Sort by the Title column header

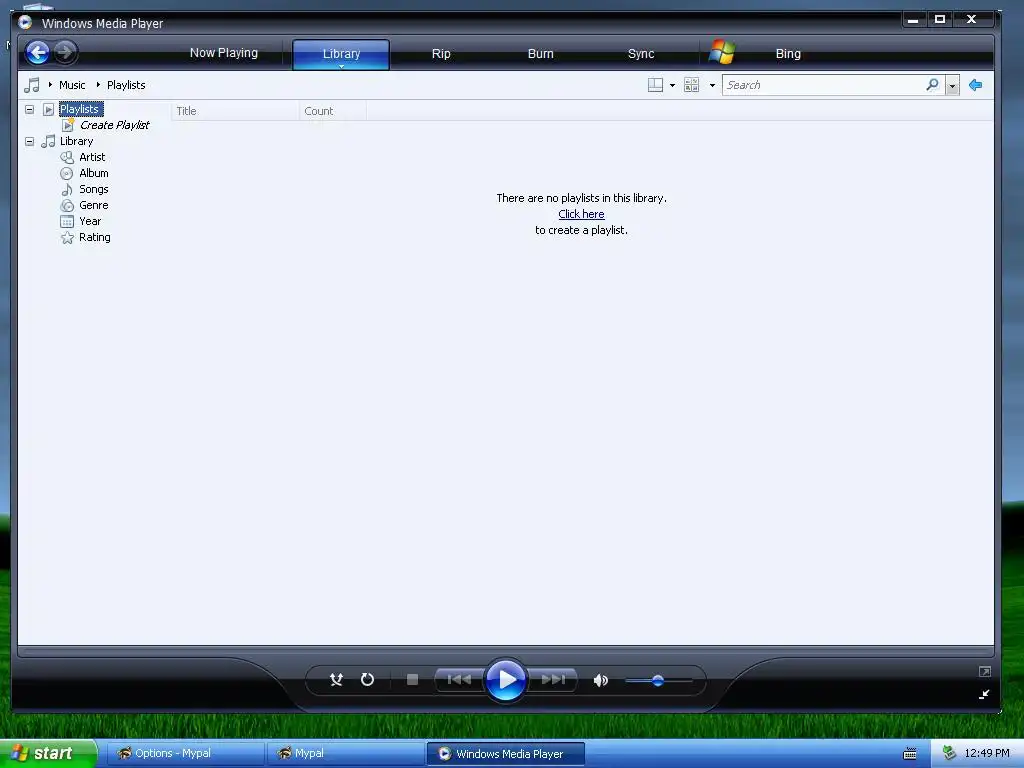(235, 111)
